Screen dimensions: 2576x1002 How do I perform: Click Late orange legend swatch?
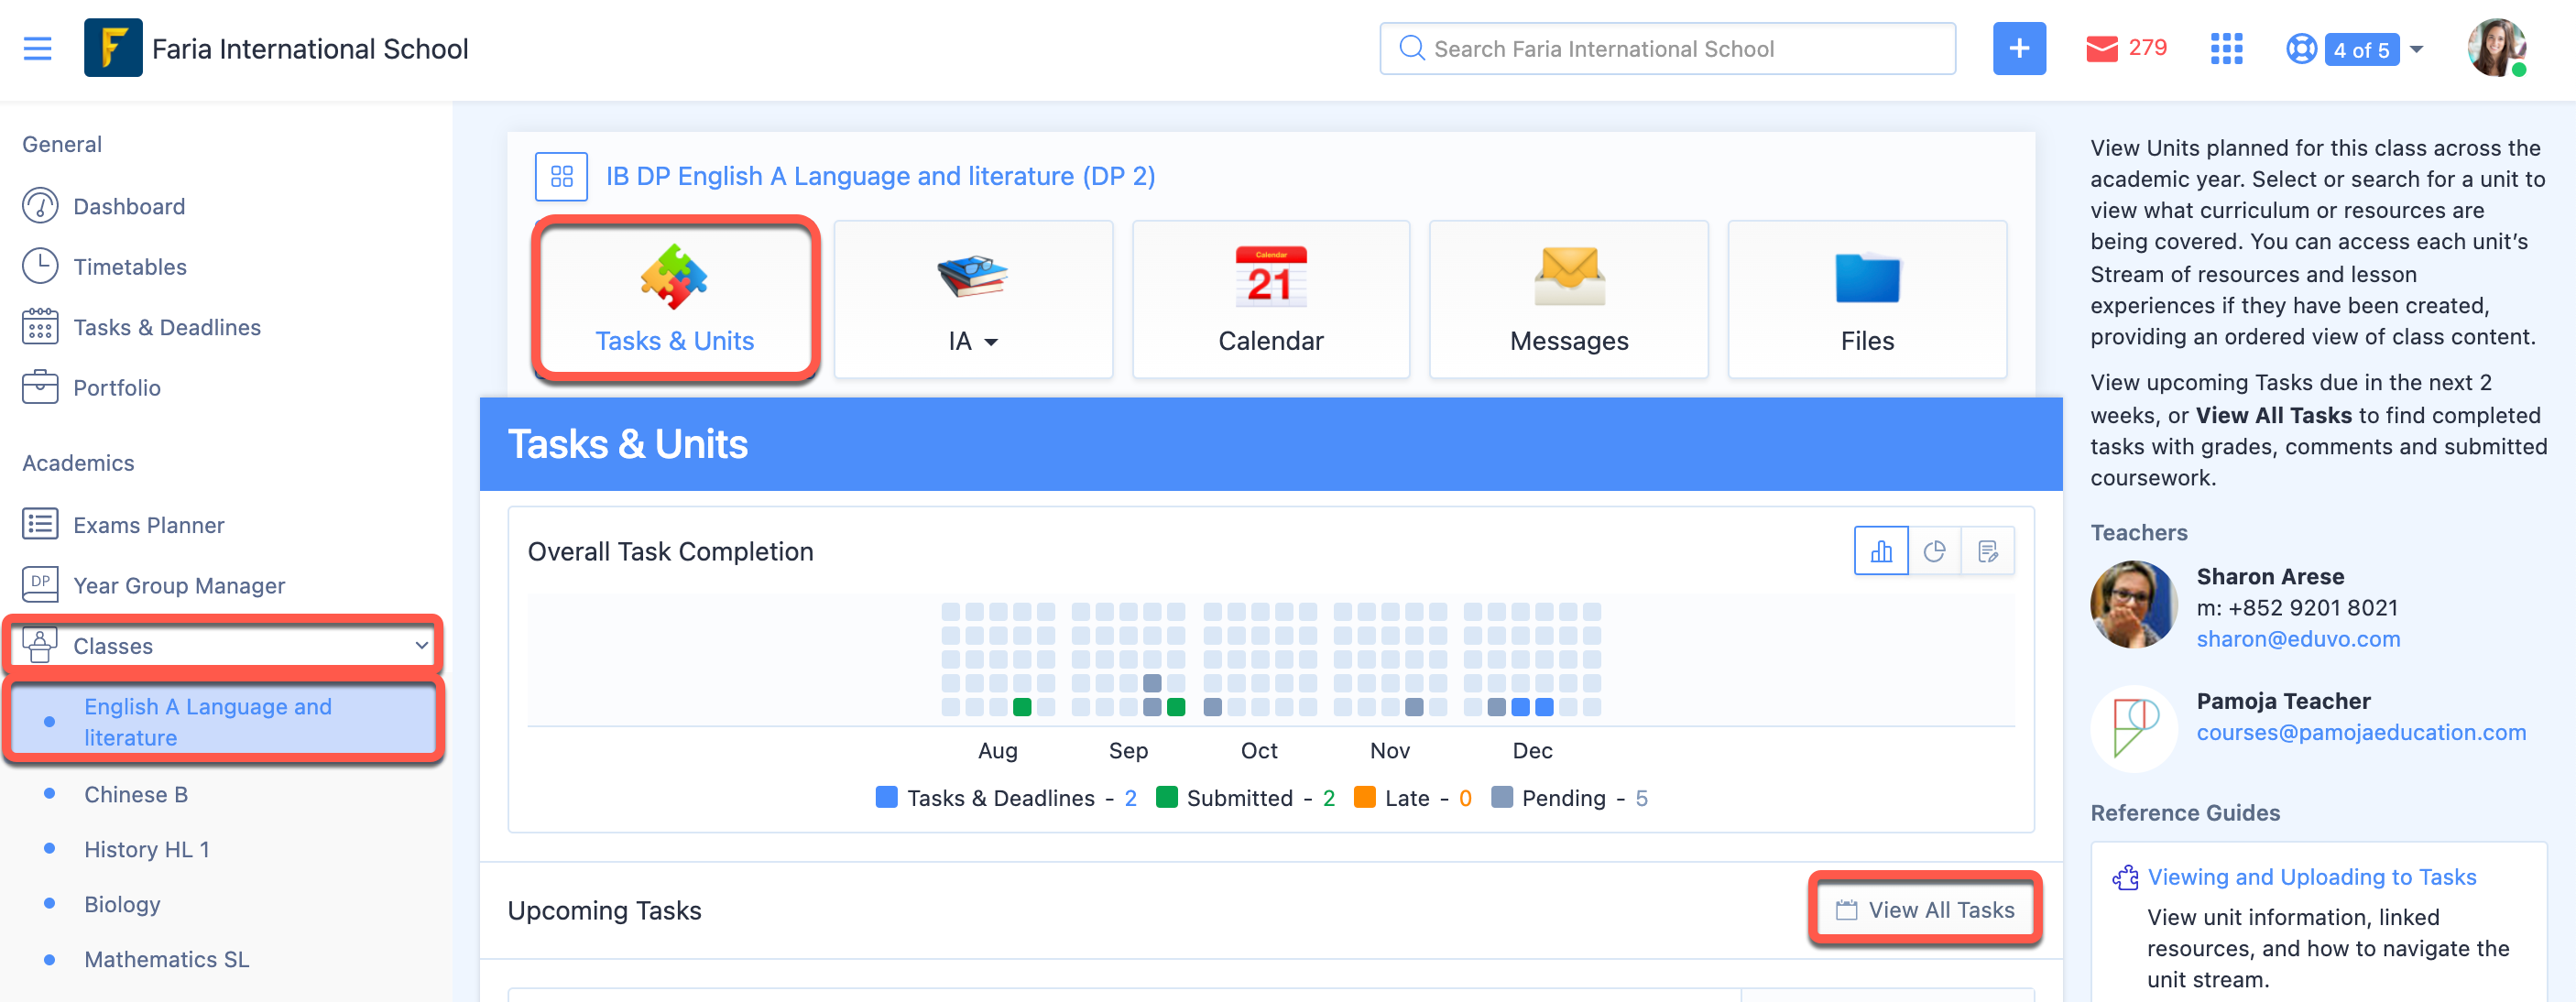[1364, 797]
